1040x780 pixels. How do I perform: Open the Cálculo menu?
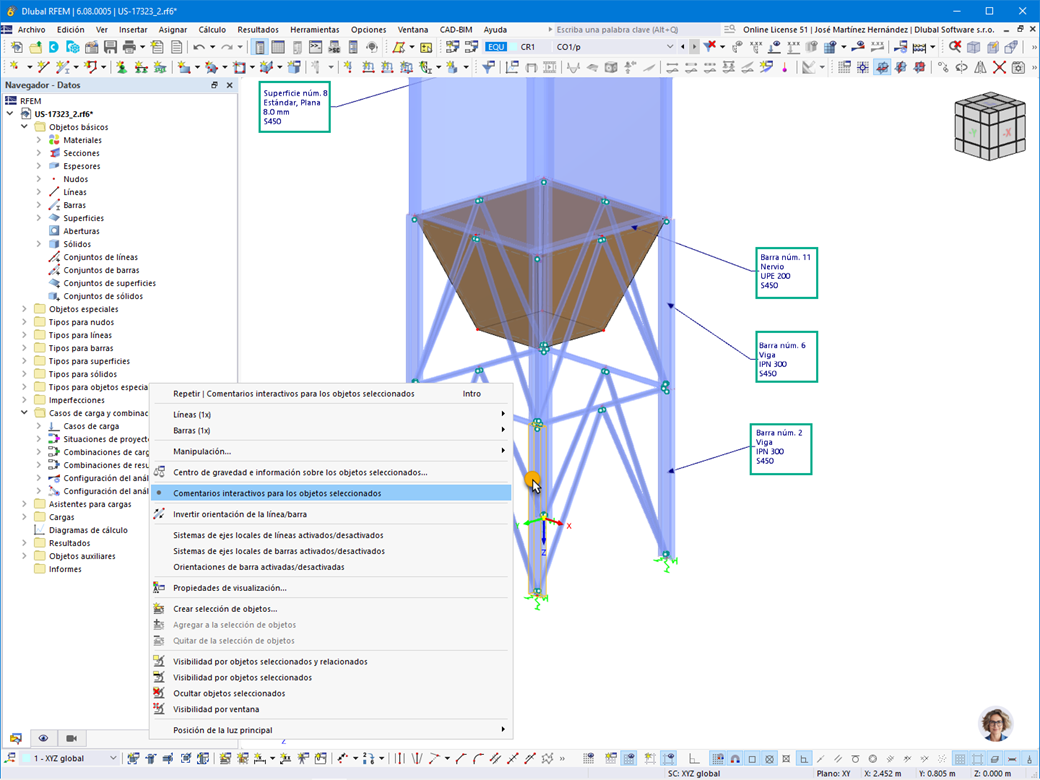pyautogui.click(x=212, y=30)
